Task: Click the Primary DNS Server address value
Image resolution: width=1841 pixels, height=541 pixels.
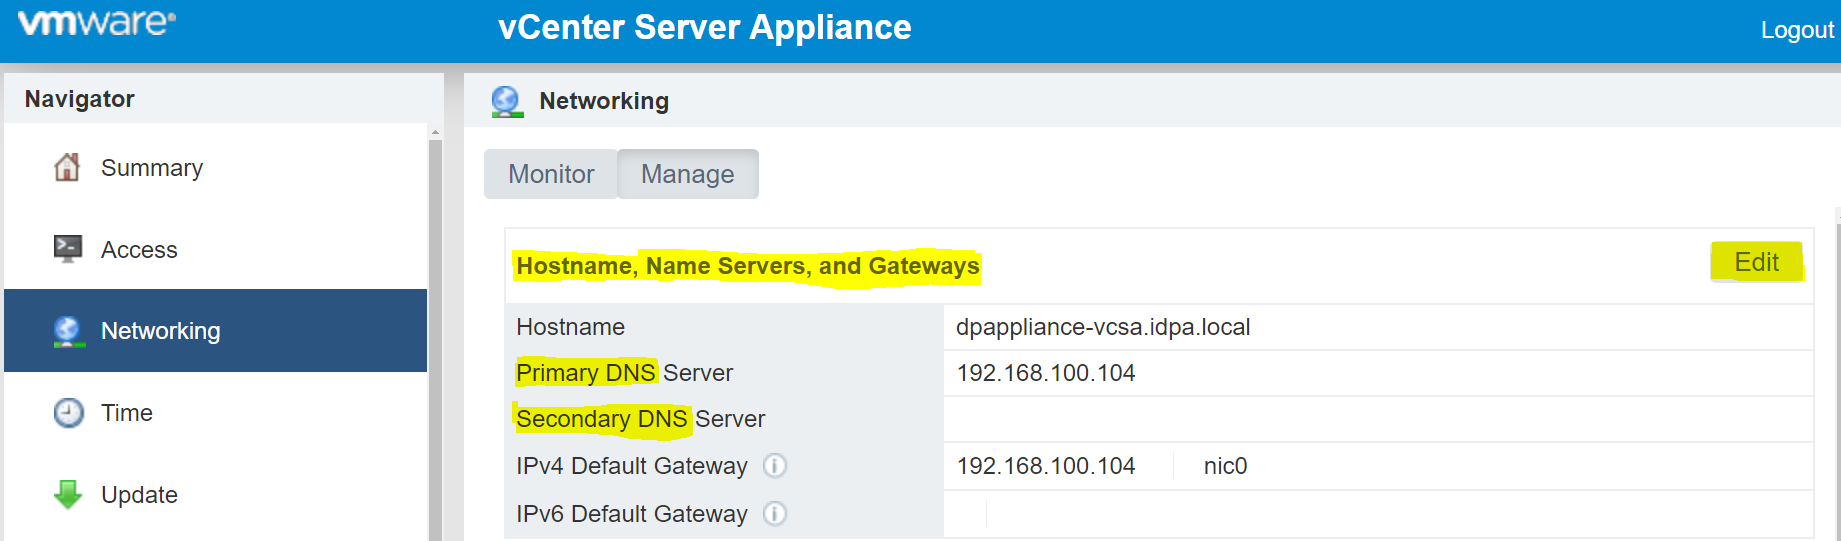Action: click(x=1045, y=373)
